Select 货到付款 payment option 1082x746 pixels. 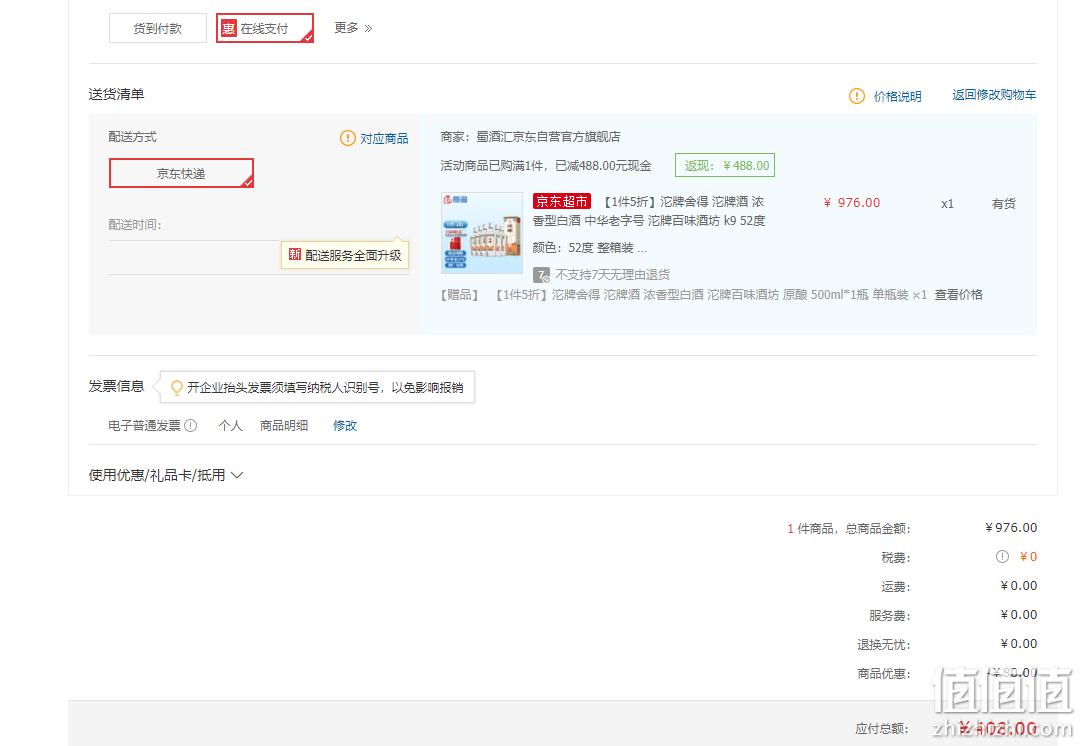coord(157,28)
